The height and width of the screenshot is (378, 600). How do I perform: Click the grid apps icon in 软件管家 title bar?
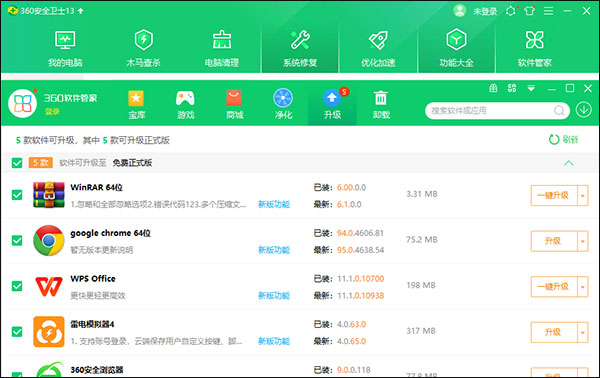[x=512, y=88]
